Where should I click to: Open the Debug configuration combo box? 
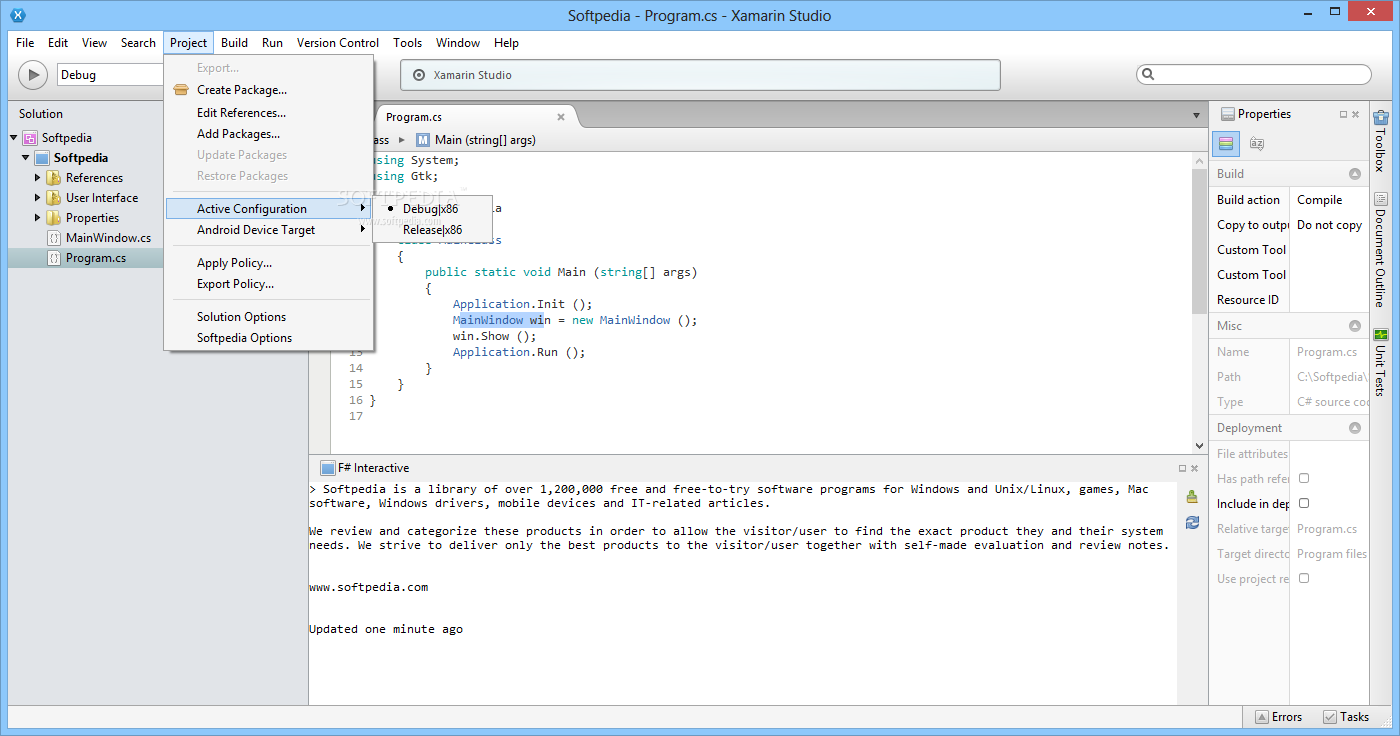tap(110, 75)
